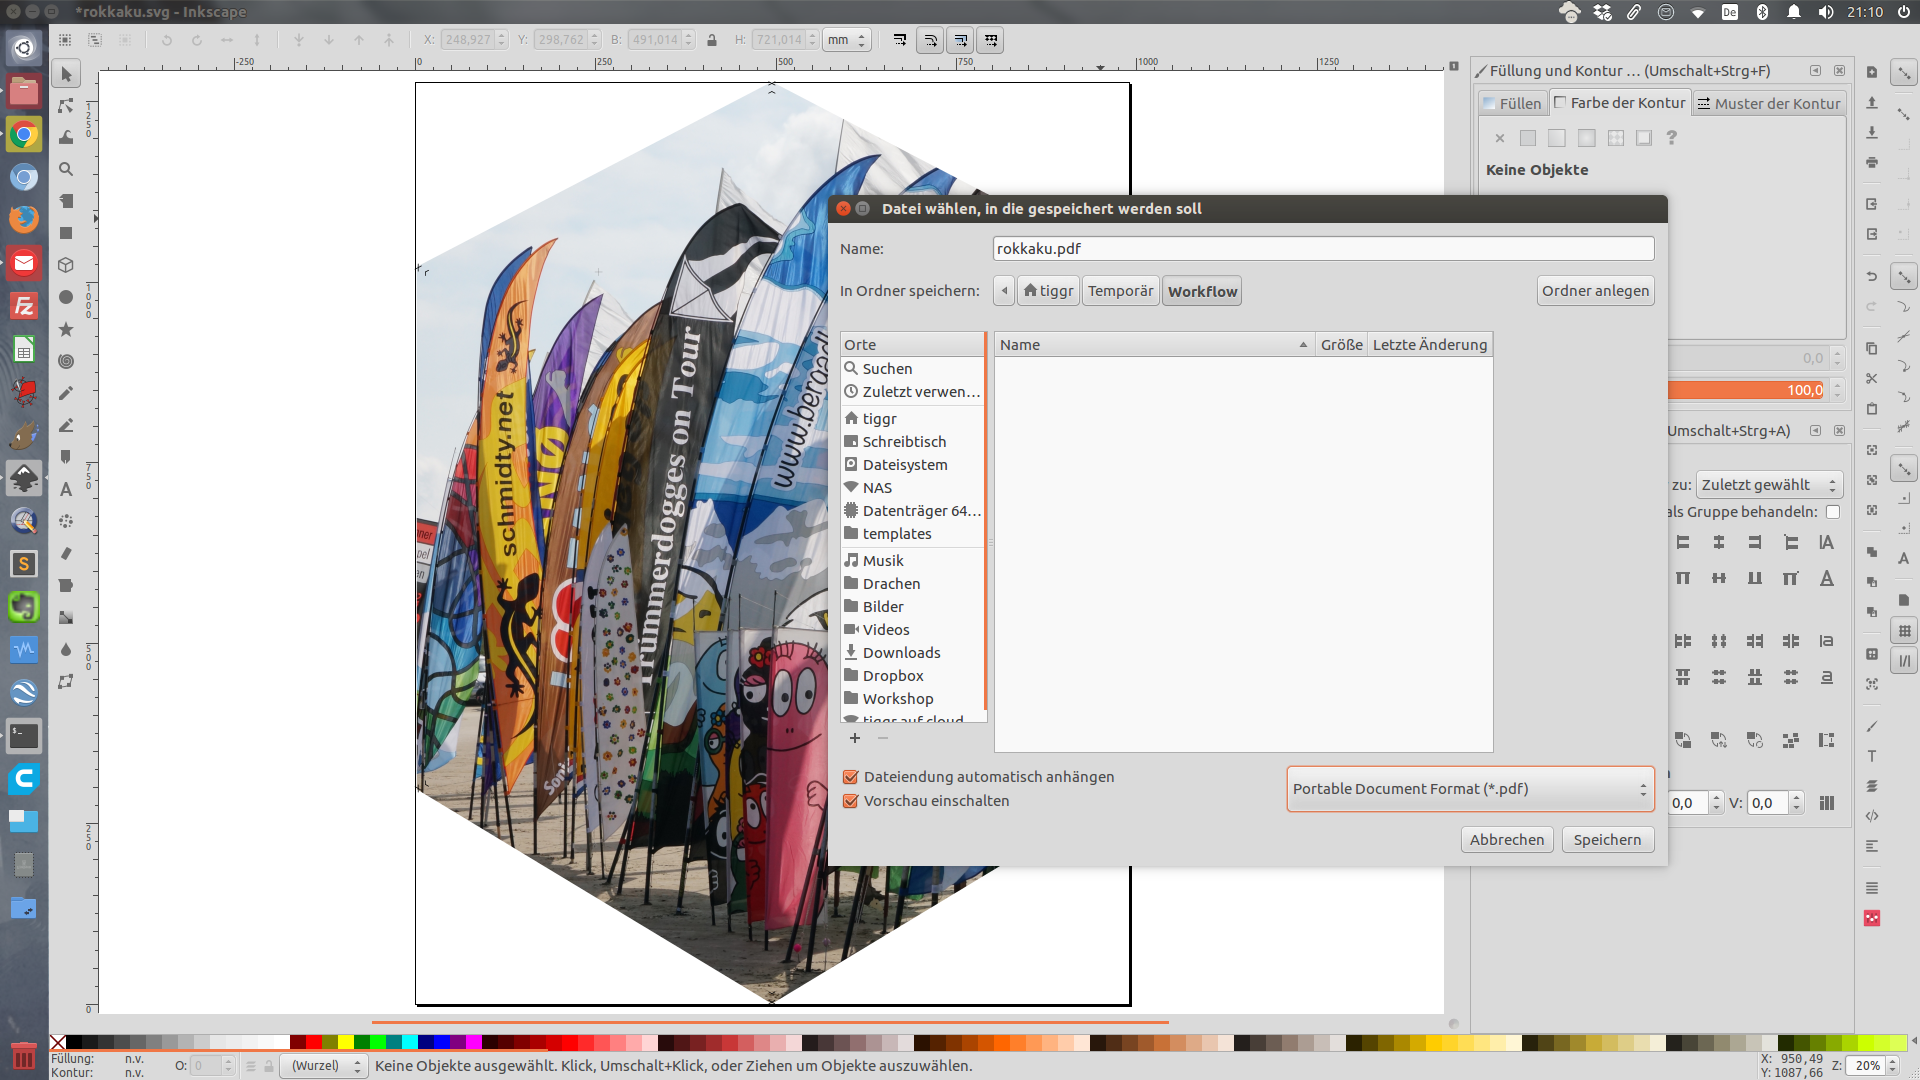Disable 'Vorschau einschalten' checkbox

point(851,801)
